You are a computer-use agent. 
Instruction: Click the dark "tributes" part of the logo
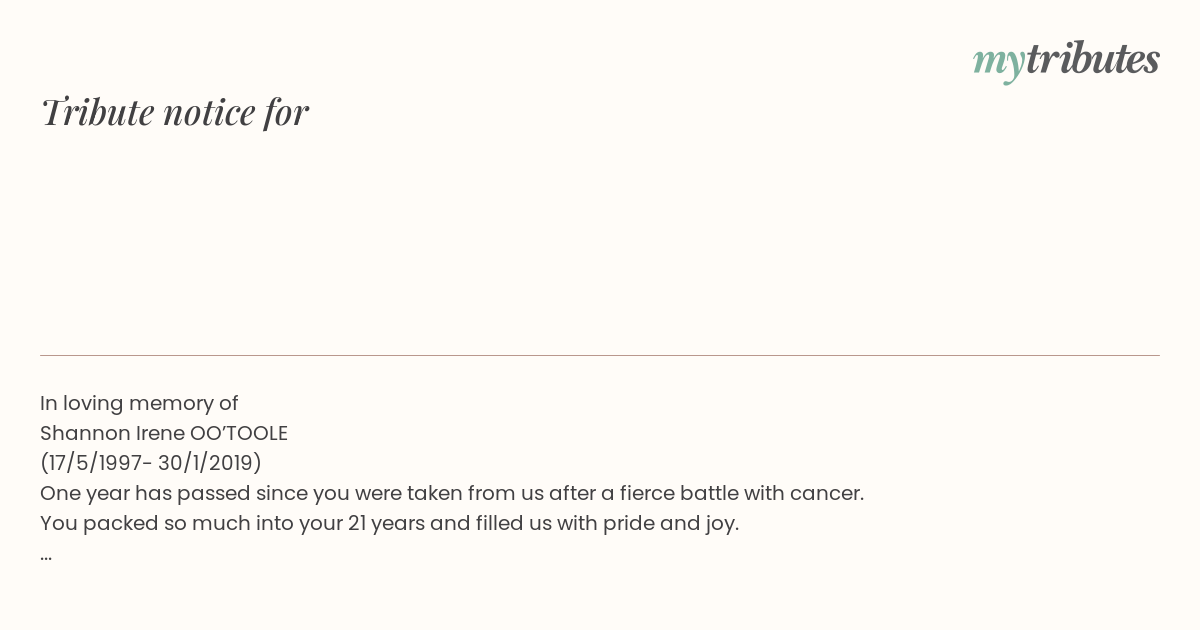point(1092,60)
